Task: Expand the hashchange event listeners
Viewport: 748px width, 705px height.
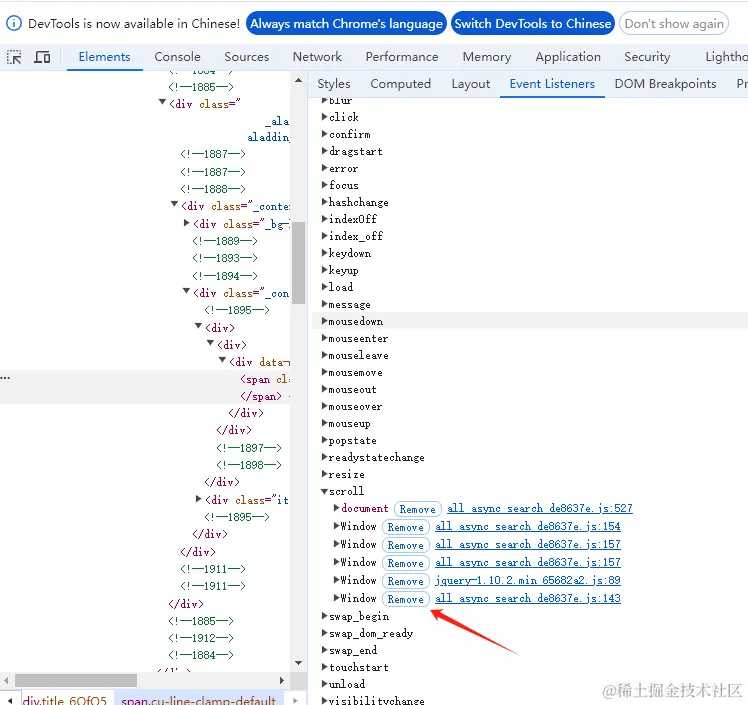Action: (x=325, y=202)
